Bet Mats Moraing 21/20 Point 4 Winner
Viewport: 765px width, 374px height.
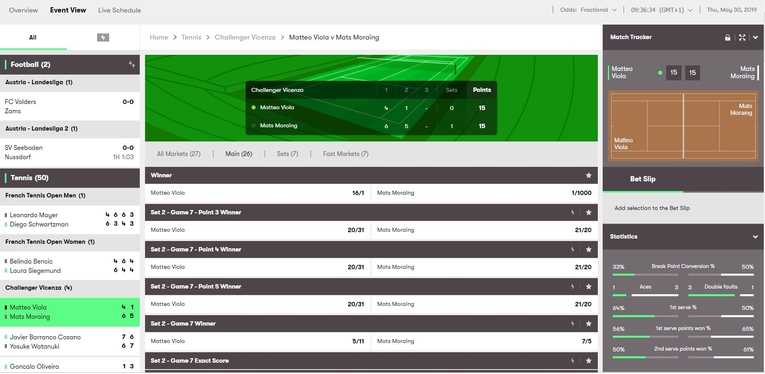pyautogui.click(x=484, y=267)
